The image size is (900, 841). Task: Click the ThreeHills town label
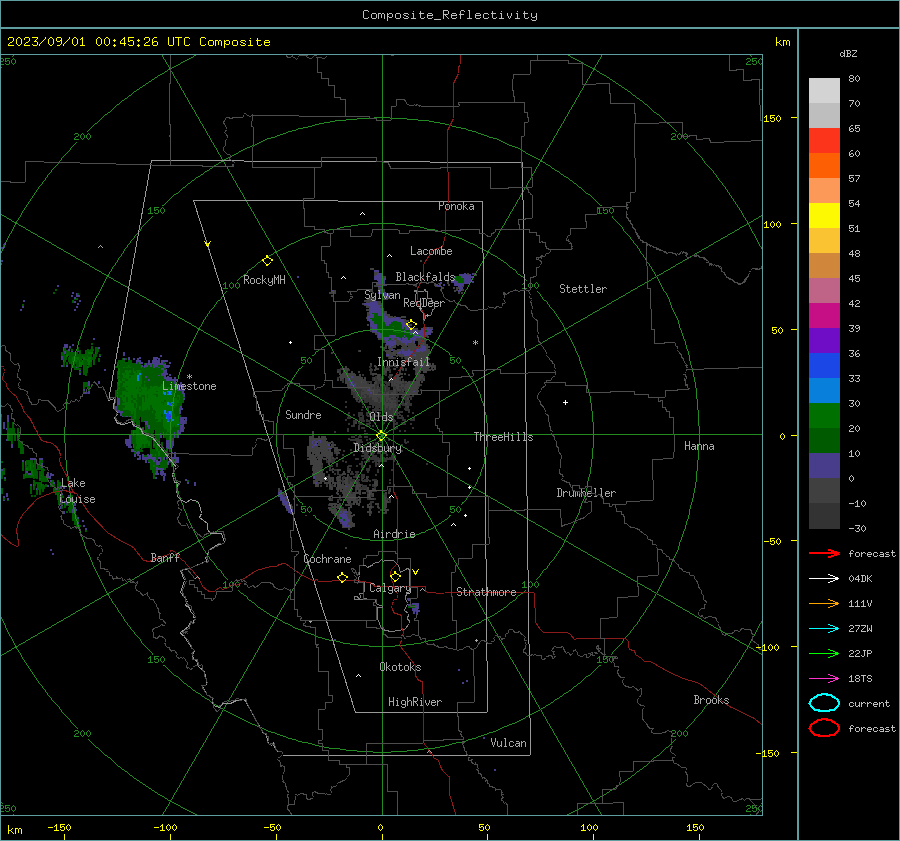coord(503,437)
